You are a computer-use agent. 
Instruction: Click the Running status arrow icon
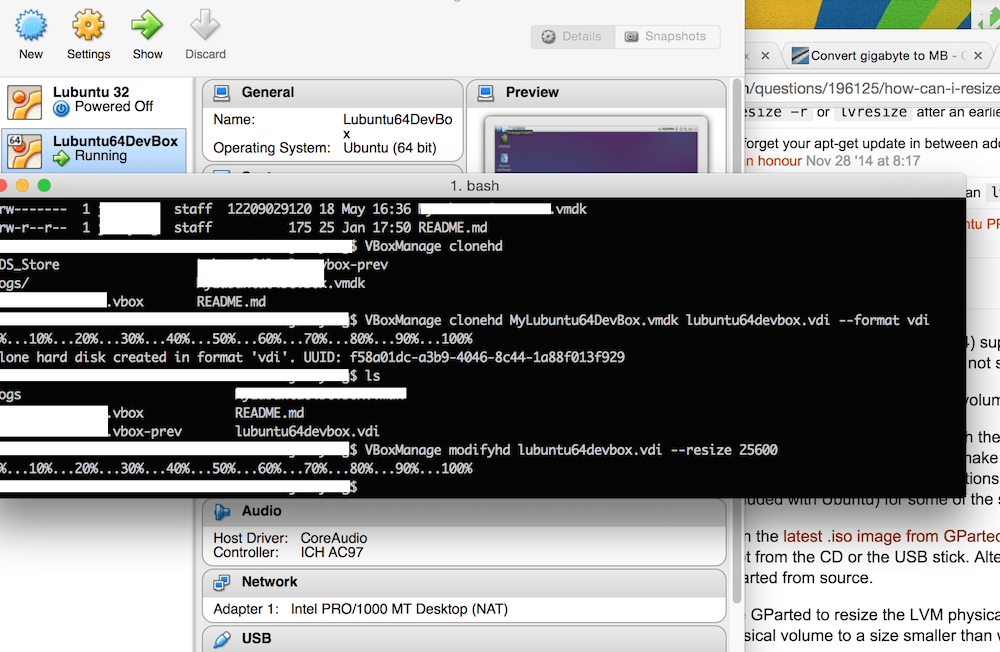point(61,158)
